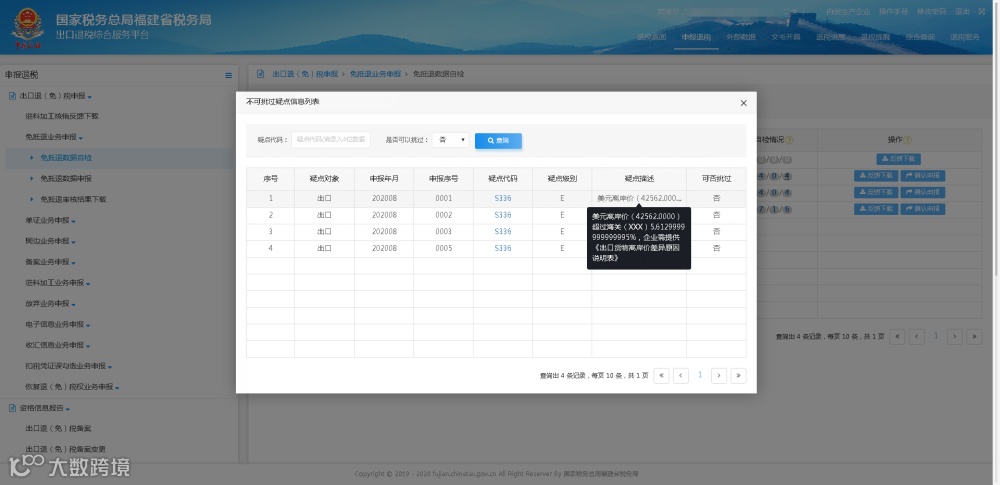1000x485 pixels.
Task: Open S336 link in row 0005
Action: click(503, 248)
